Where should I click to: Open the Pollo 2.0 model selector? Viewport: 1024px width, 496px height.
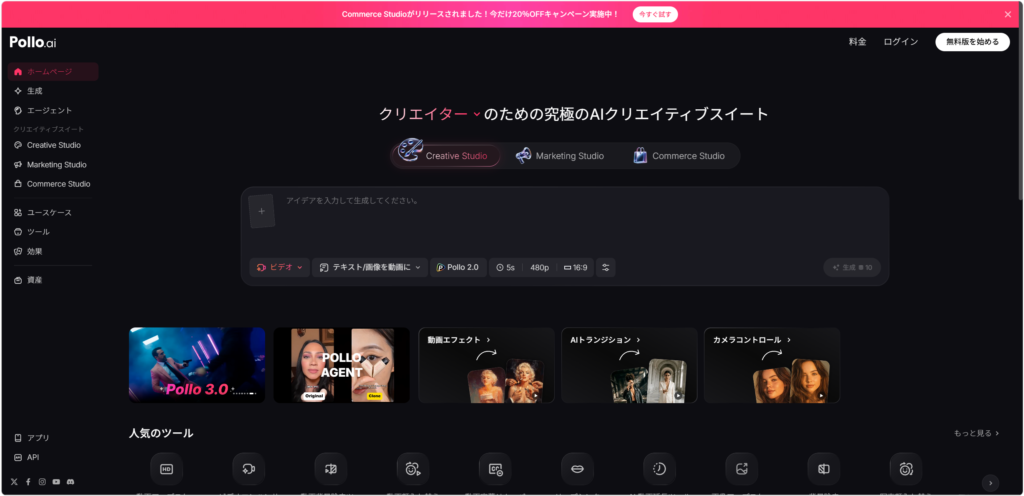458,268
